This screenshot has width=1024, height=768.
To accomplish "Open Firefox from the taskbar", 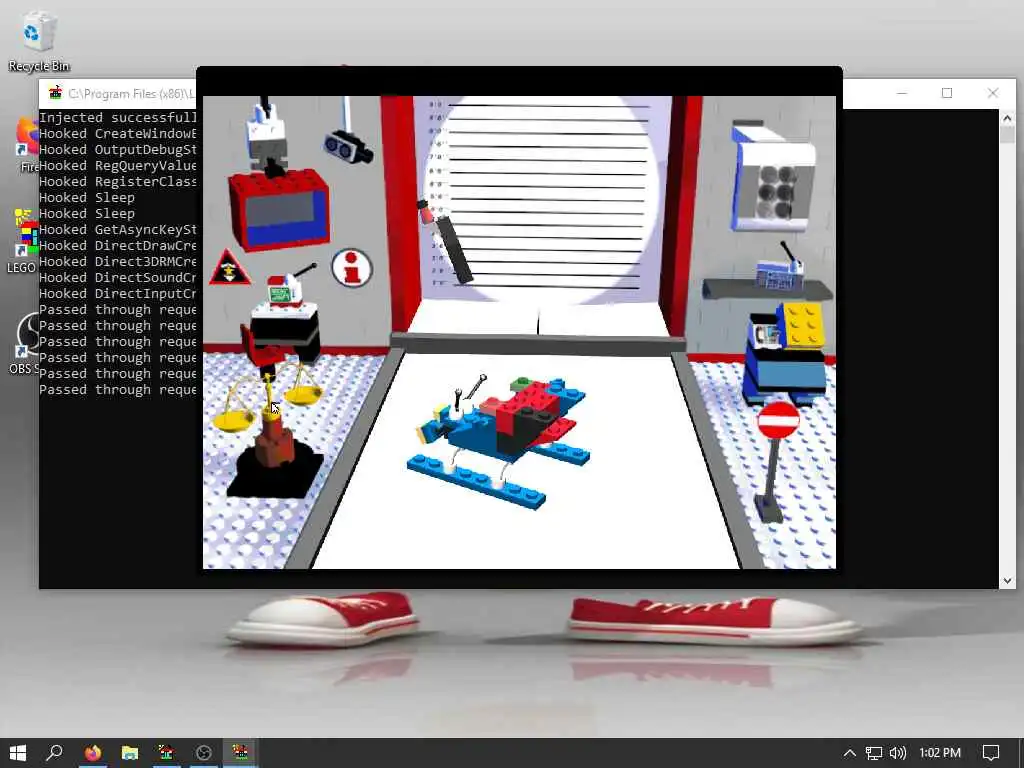I will [x=93, y=753].
